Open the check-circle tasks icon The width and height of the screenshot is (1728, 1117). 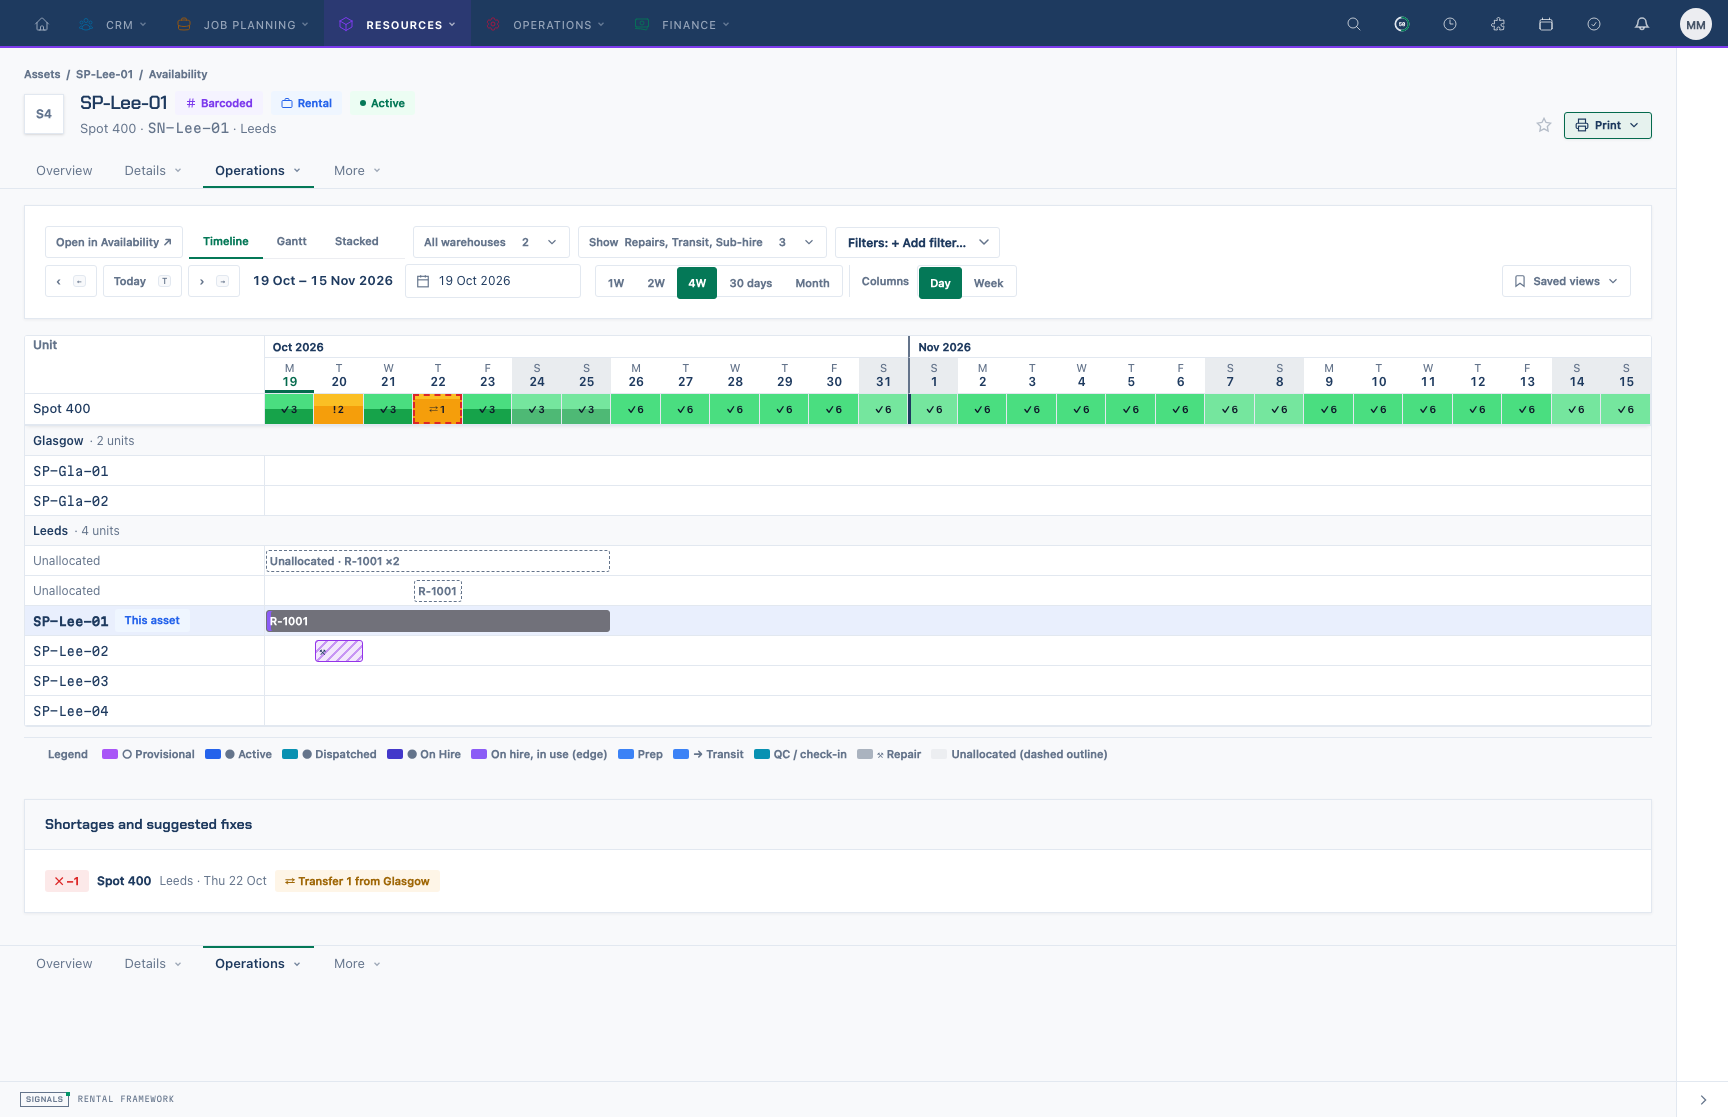coord(1594,24)
